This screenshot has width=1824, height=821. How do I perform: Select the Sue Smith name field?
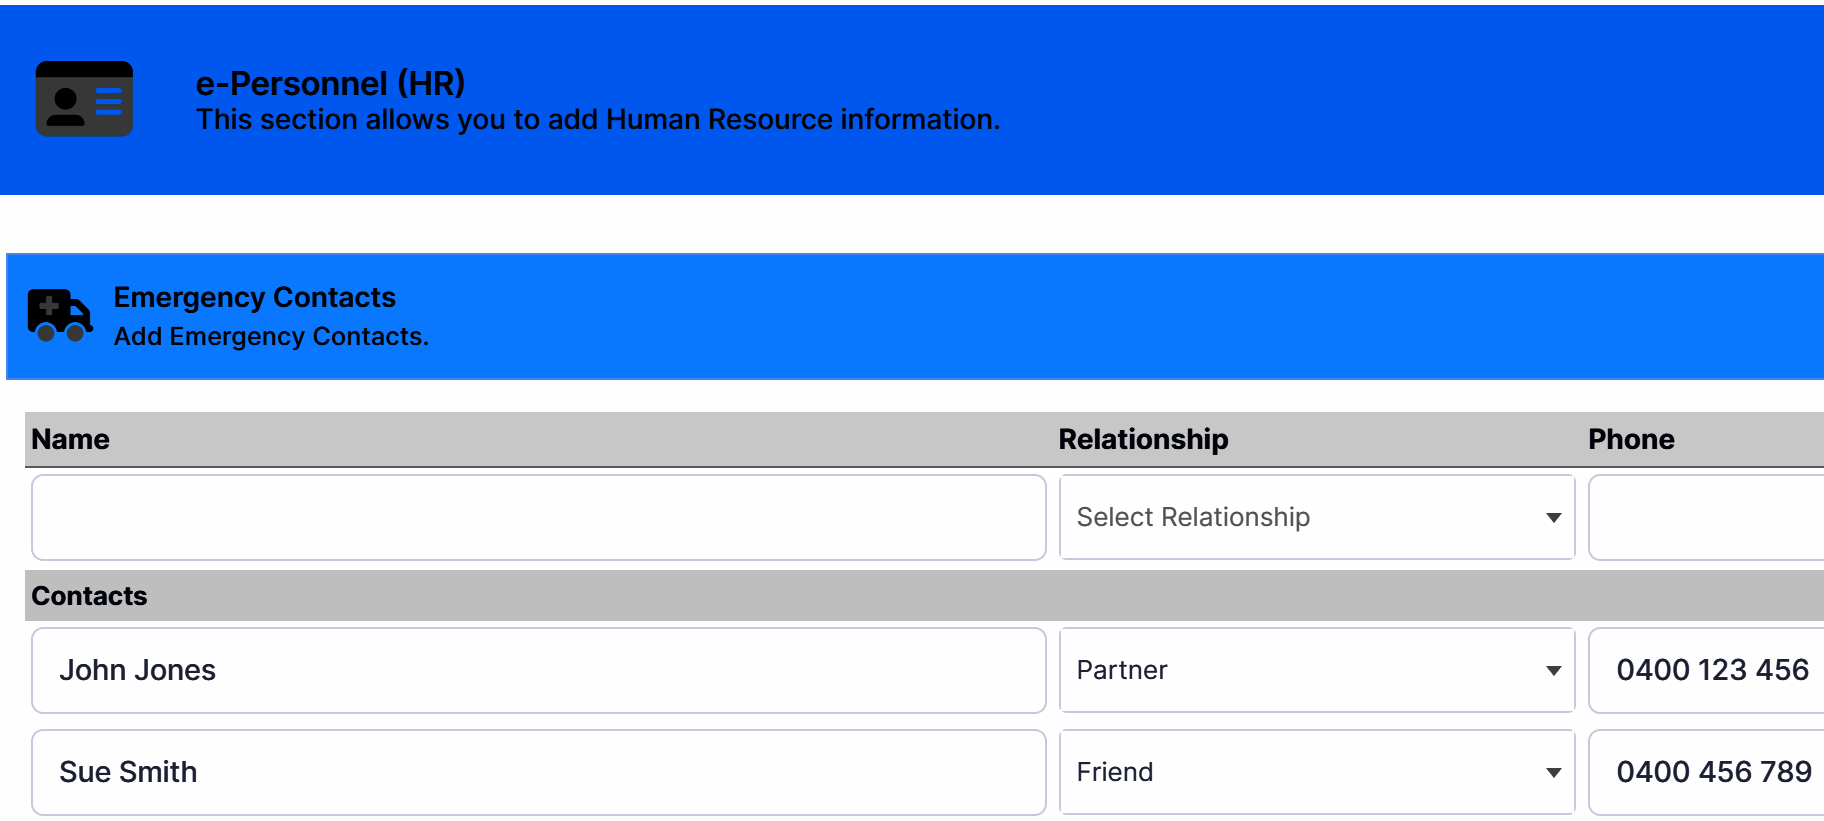pos(538,772)
